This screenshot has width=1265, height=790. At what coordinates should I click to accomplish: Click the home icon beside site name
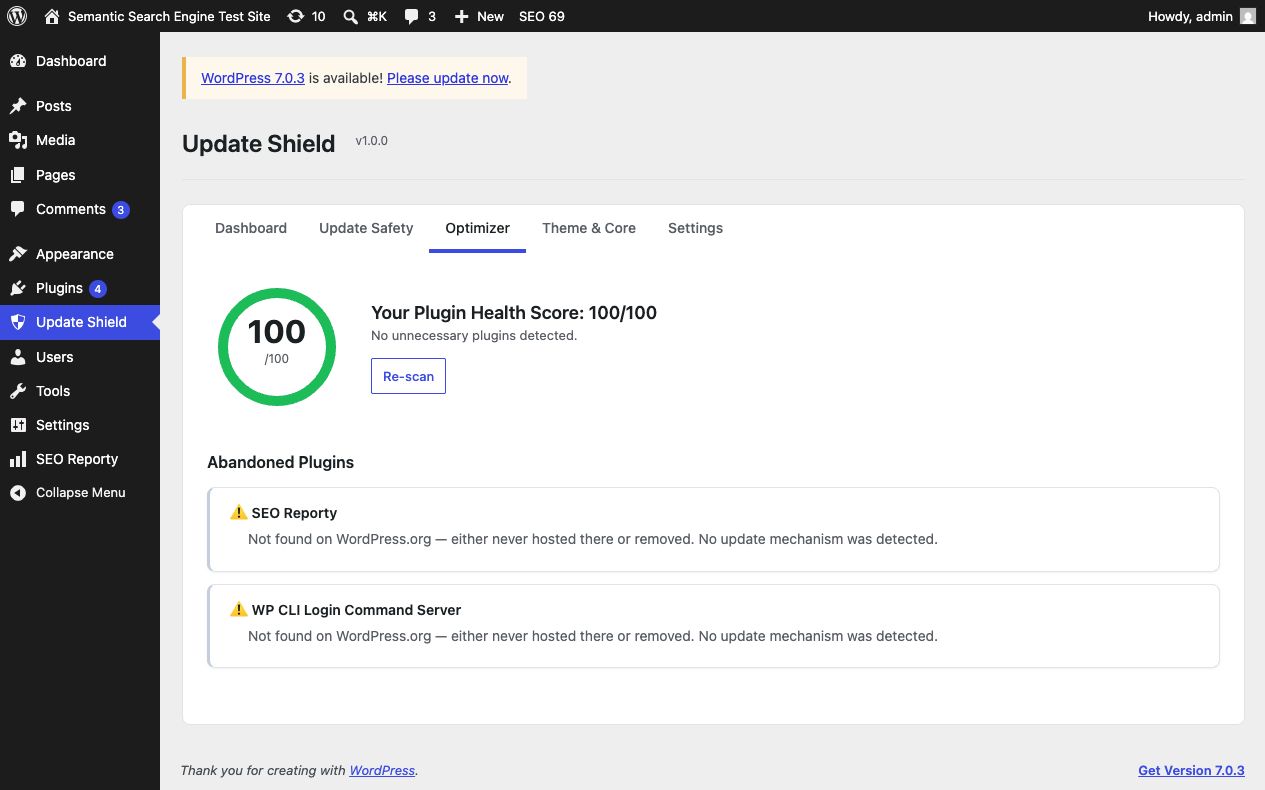coord(53,16)
